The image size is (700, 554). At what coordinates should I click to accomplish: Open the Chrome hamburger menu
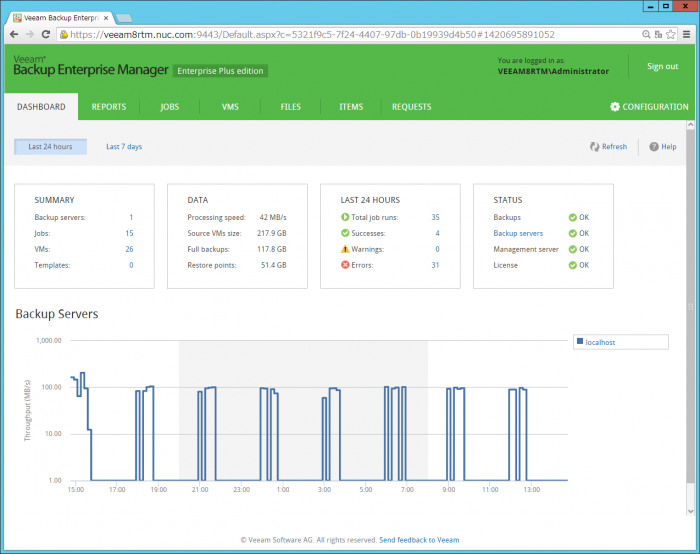click(x=687, y=34)
